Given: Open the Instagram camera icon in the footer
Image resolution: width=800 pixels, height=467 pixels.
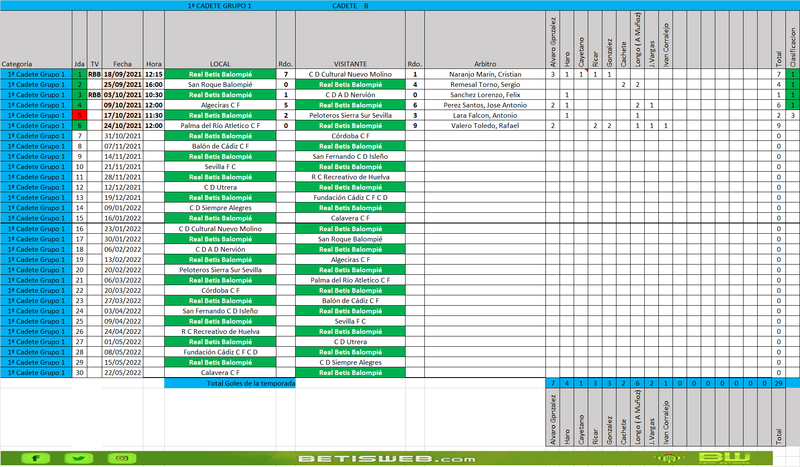Looking at the screenshot, I should 122,458.
